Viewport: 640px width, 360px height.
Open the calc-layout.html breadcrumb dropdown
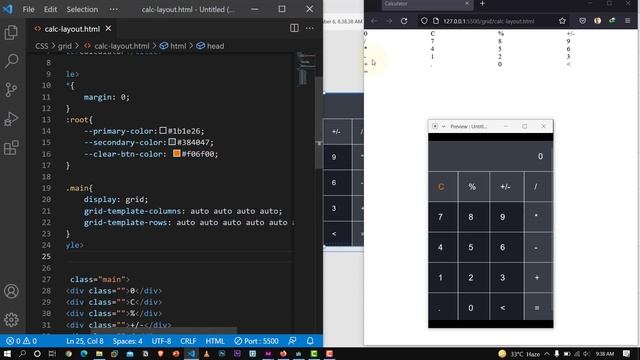pyautogui.click(x=122, y=46)
